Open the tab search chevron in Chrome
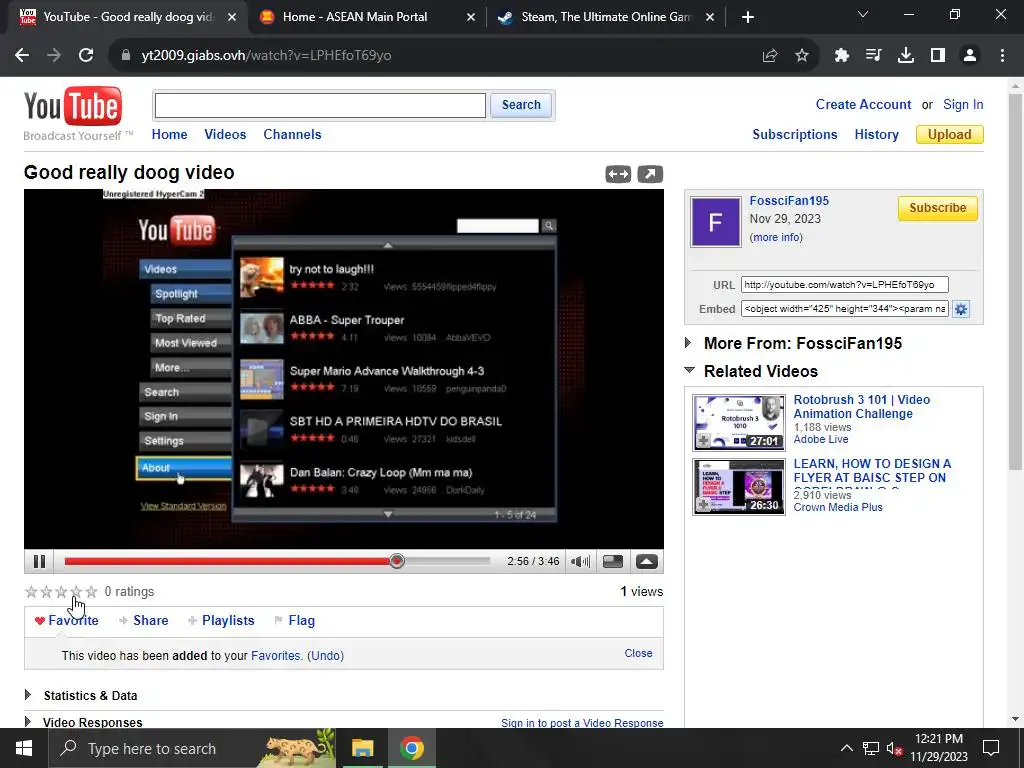The height and width of the screenshot is (768, 1024). pos(863,14)
